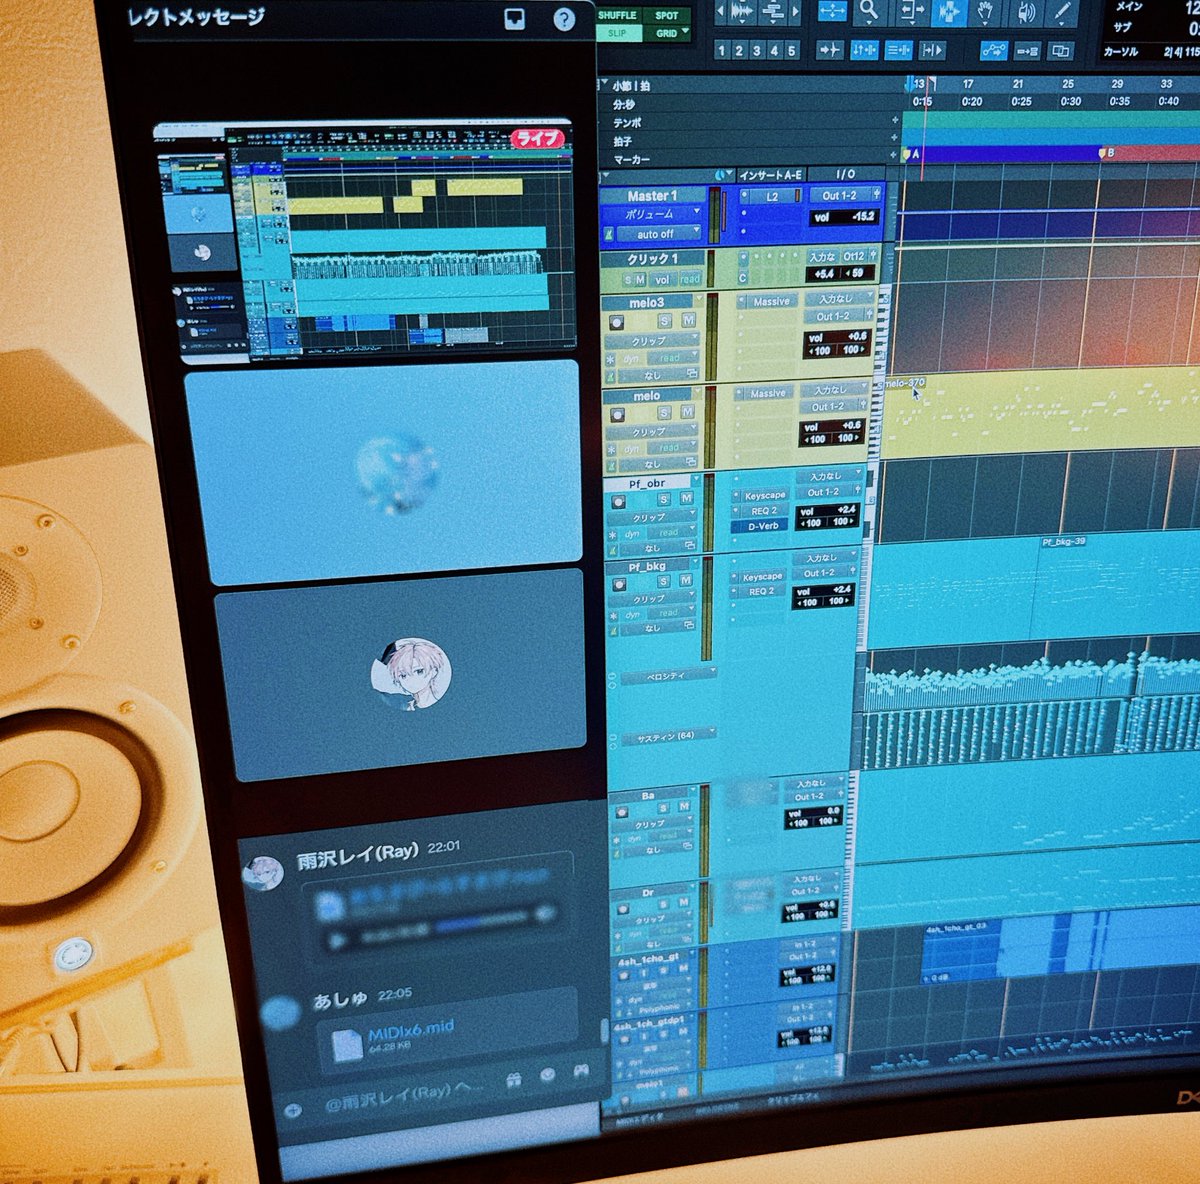Open Keyscape insert on Pf_bkg
This screenshot has width=1200, height=1184.
tap(762, 577)
